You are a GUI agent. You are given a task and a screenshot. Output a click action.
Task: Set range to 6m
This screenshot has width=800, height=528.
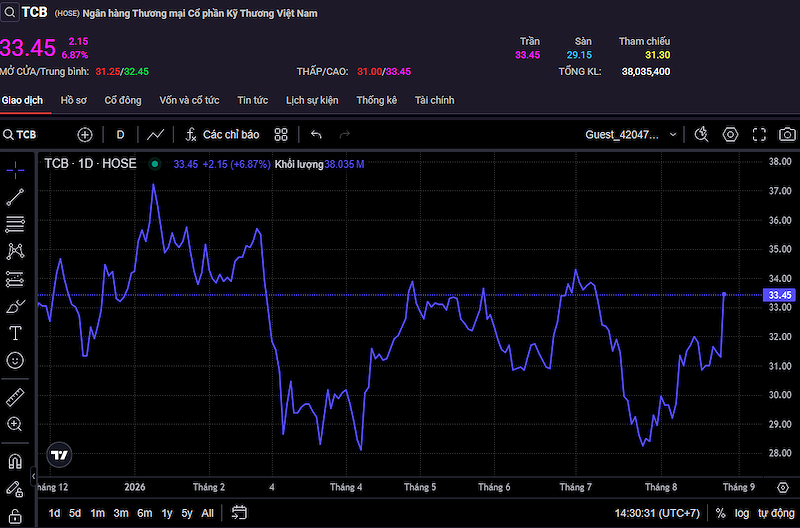[144, 513]
